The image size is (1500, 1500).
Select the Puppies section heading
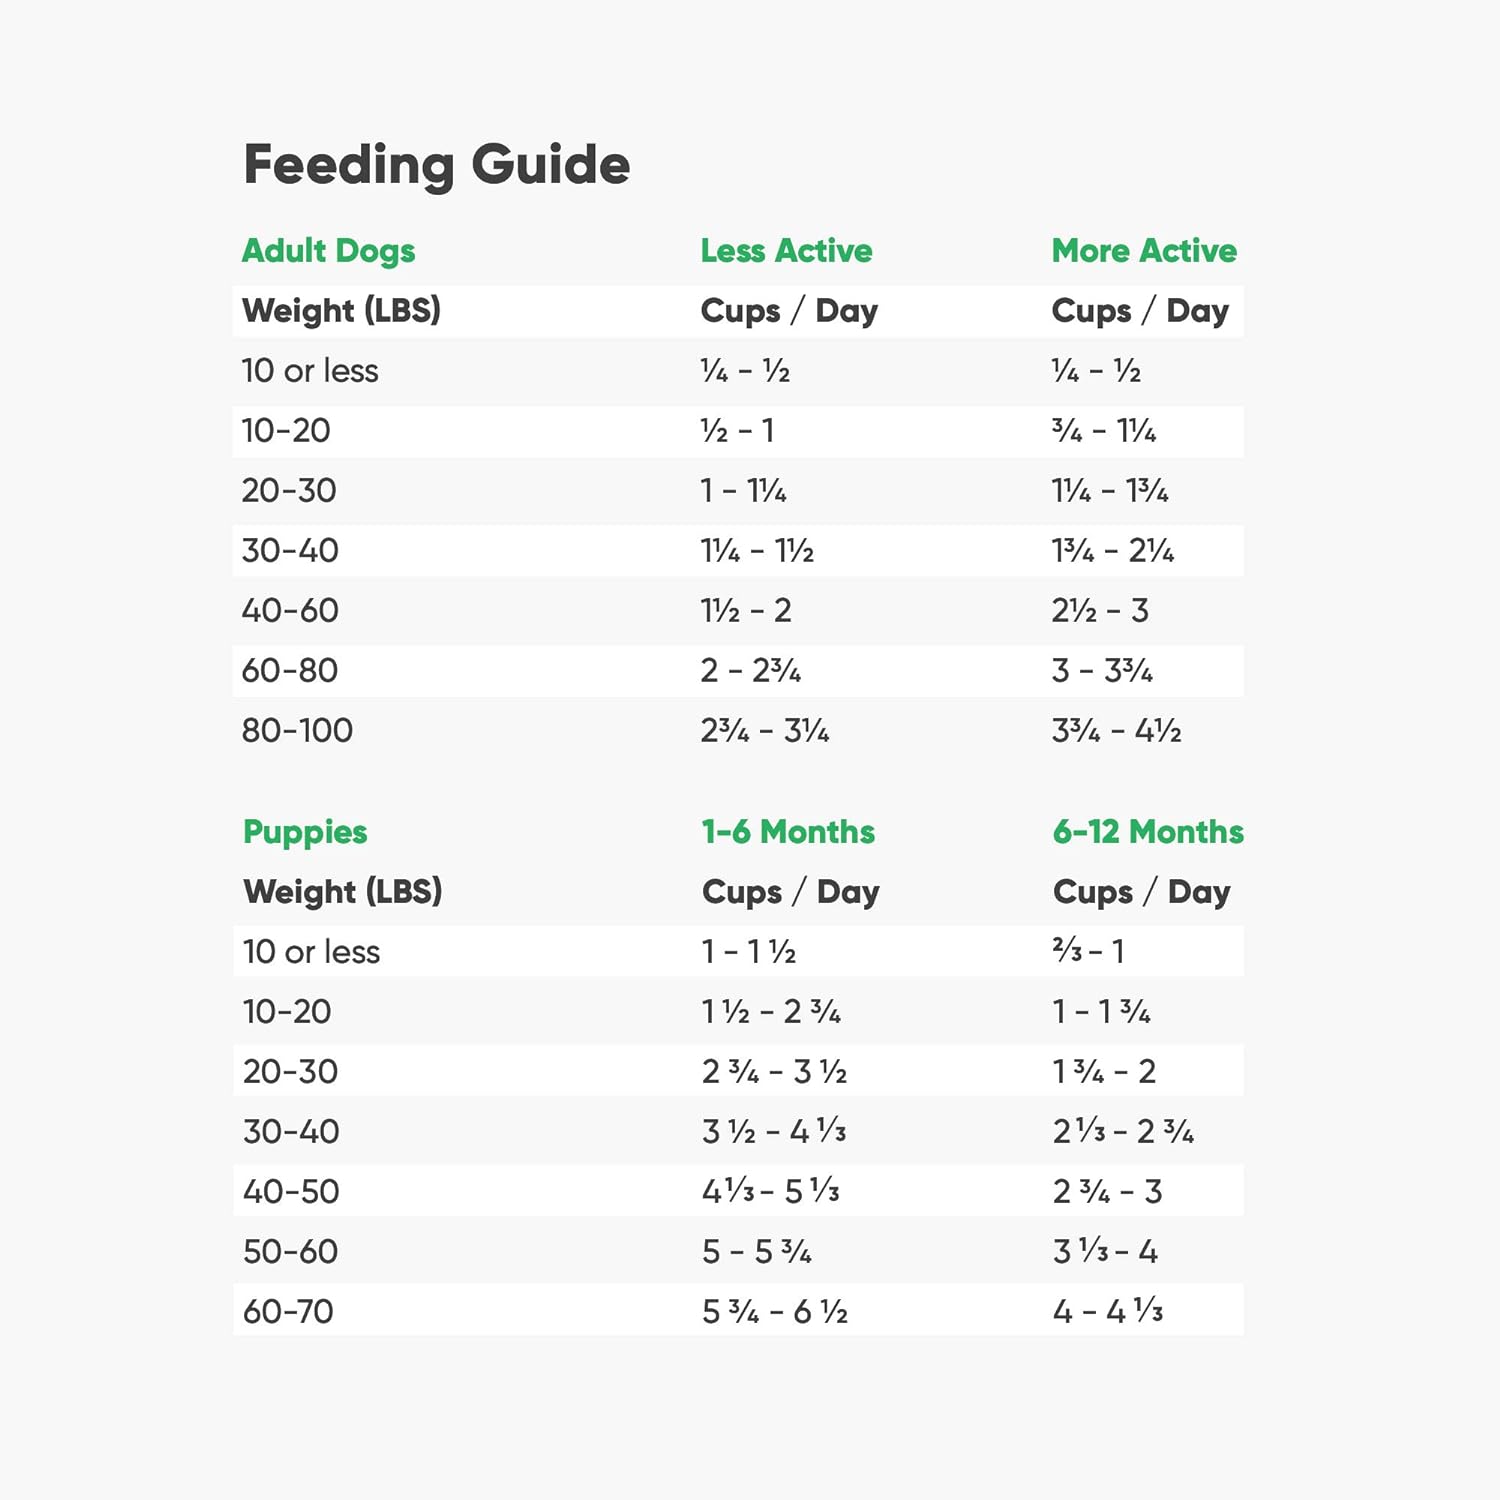click(x=305, y=831)
